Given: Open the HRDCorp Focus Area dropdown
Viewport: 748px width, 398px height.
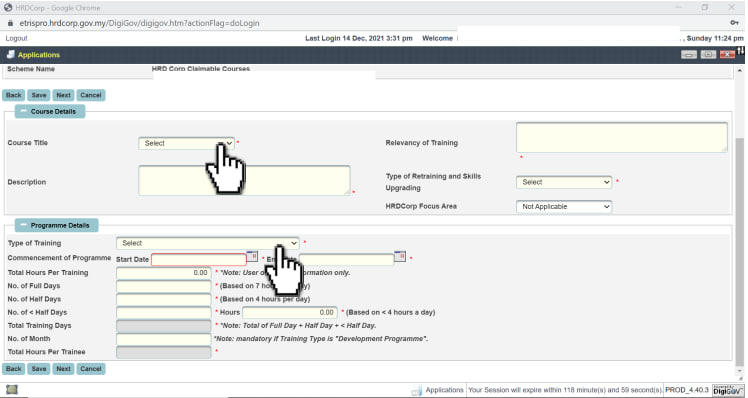Looking at the screenshot, I should [x=564, y=207].
